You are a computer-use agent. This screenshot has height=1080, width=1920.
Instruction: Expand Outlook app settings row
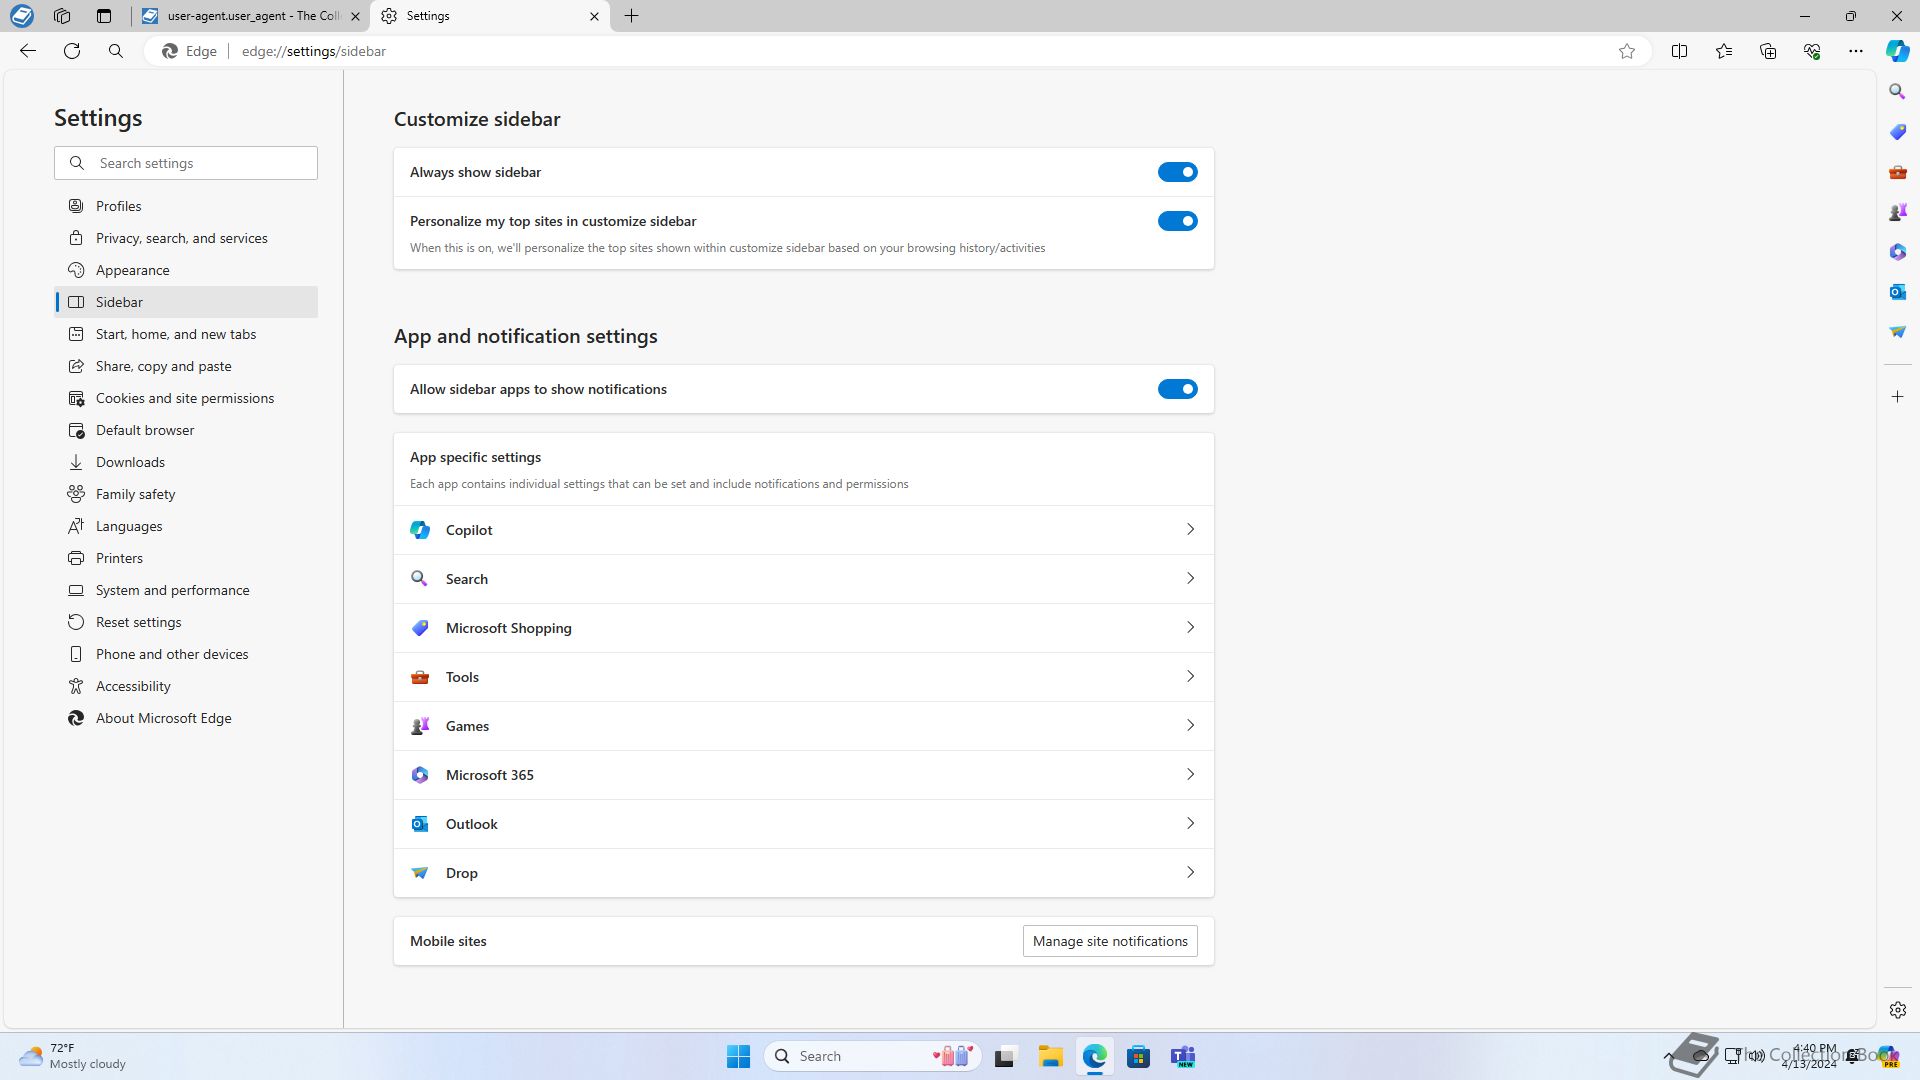pos(803,824)
